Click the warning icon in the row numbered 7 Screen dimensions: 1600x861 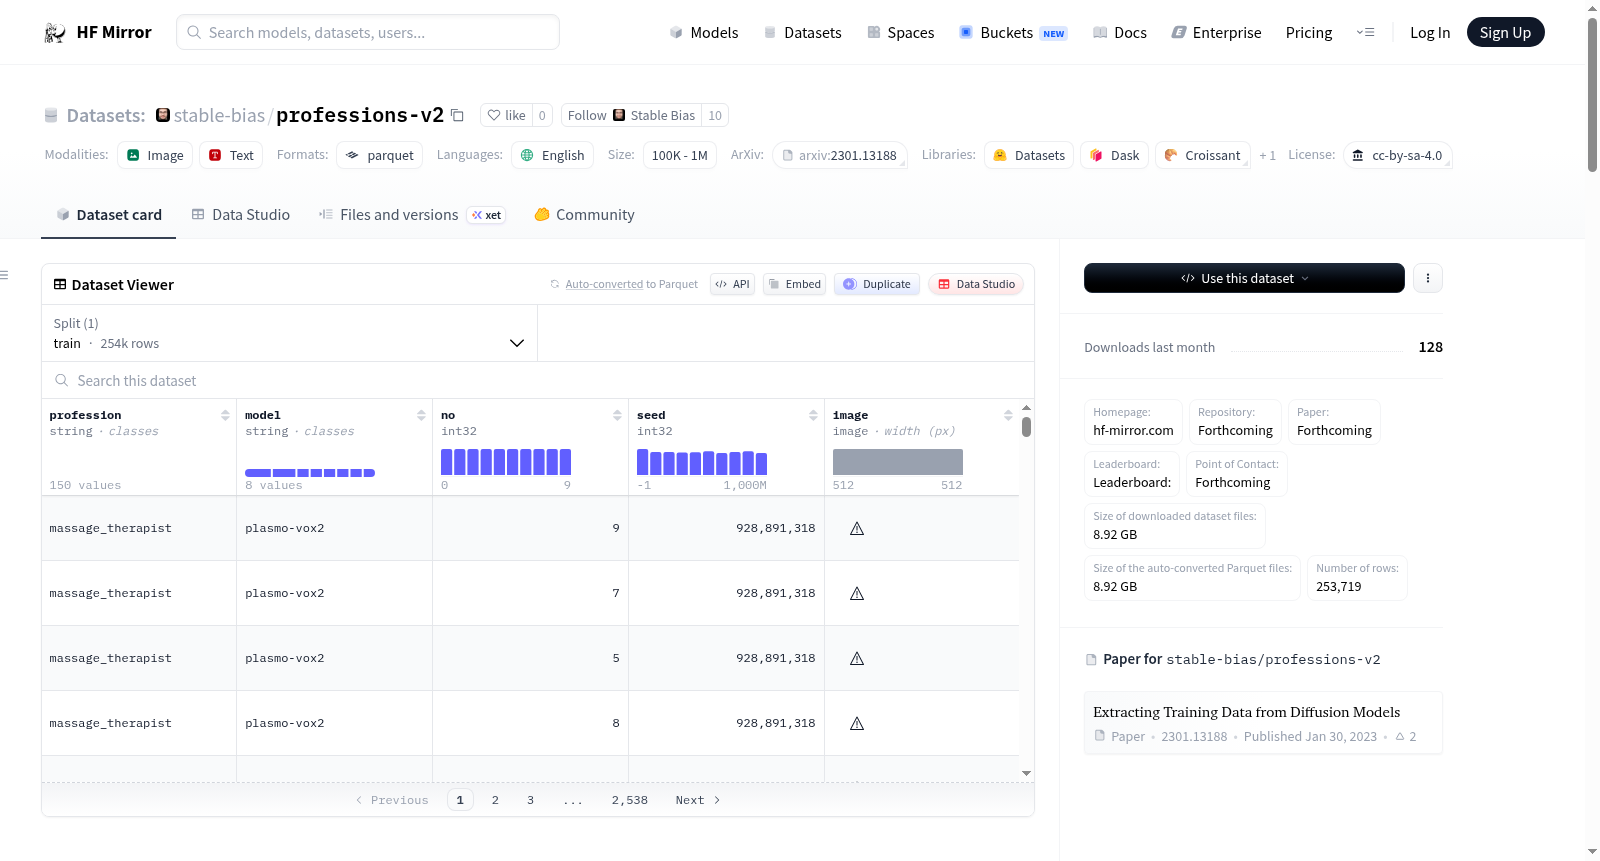pos(857,593)
